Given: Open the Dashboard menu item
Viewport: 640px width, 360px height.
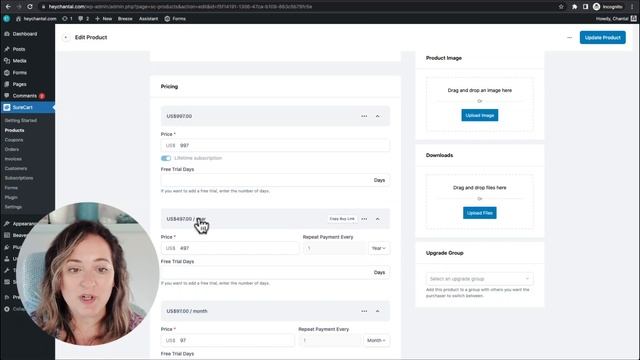Looking at the screenshot, I should point(24,34).
